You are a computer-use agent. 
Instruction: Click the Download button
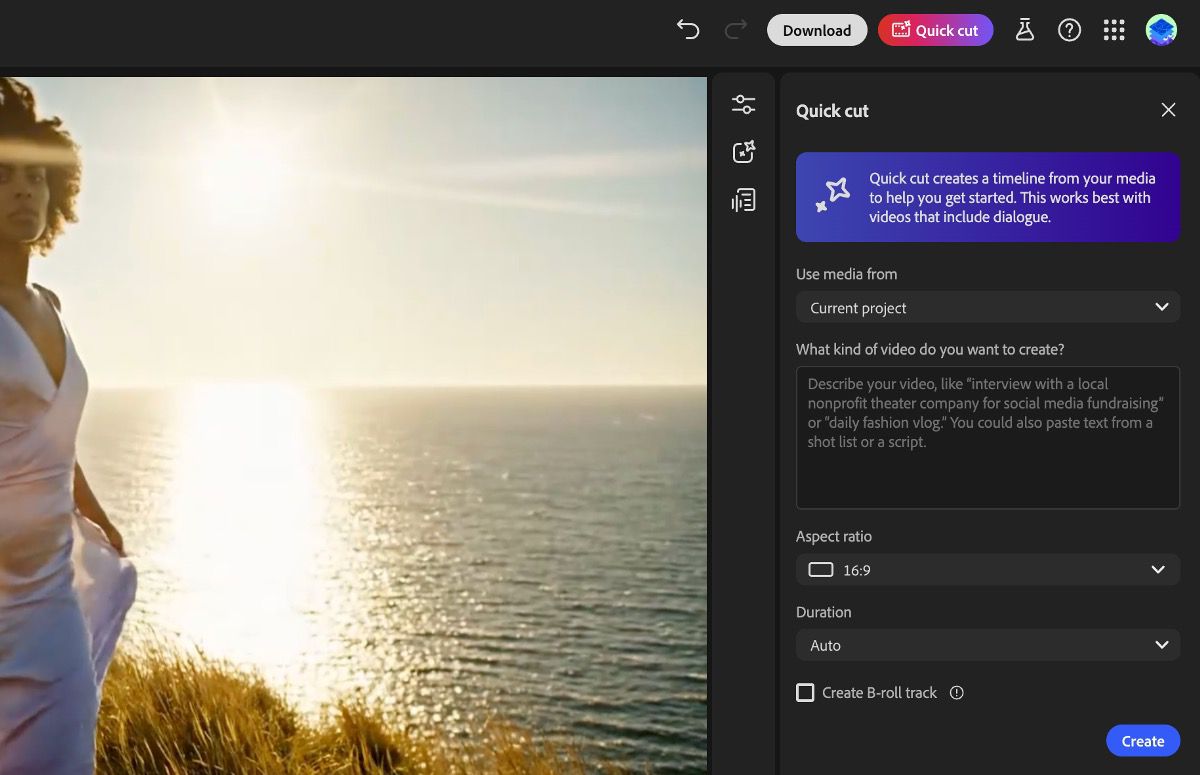(816, 30)
